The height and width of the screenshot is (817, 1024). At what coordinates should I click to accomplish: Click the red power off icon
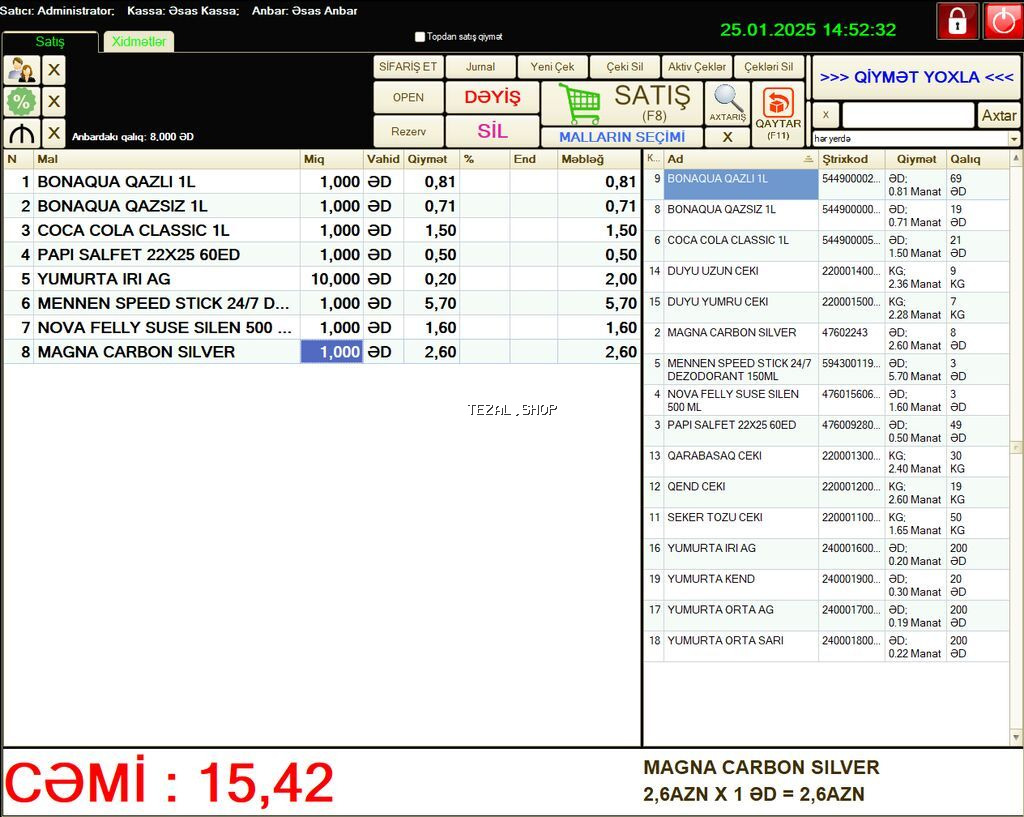pyautogui.click(x=1003, y=21)
